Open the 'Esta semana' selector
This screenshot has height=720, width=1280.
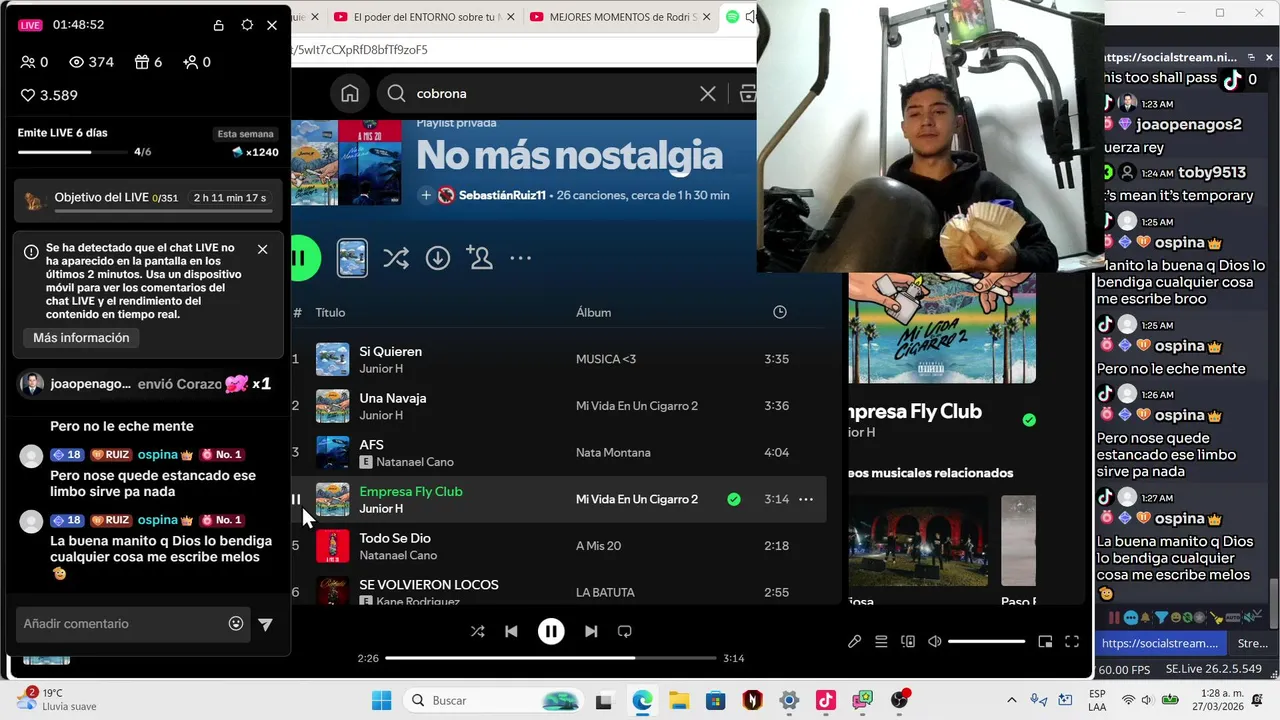[245, 134]
